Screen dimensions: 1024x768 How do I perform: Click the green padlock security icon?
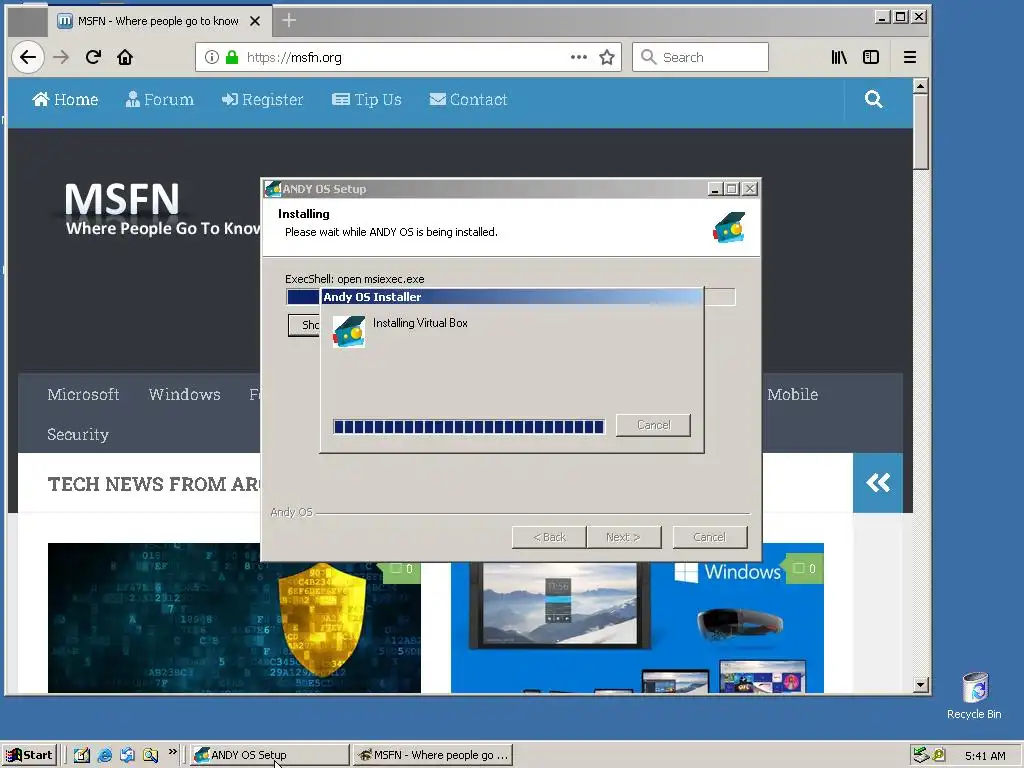coord(232,57)
